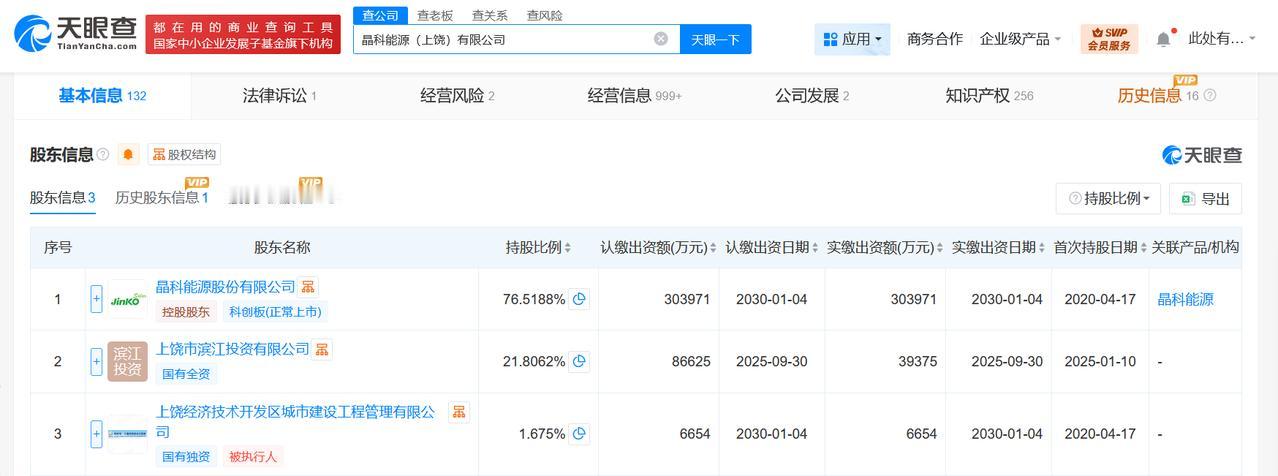This screenshot has height=476, width=1278.
Task: Clear the search box with the X icon
Action: click(x=661, y=39)
